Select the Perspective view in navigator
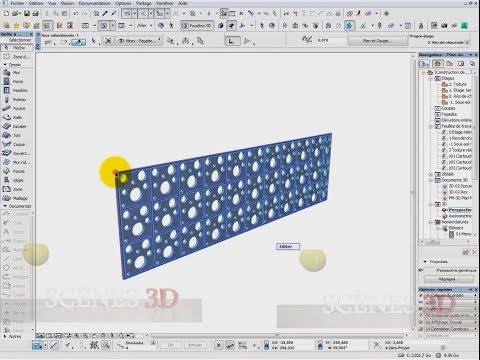The image size is (480, 360). click(457, 210)
